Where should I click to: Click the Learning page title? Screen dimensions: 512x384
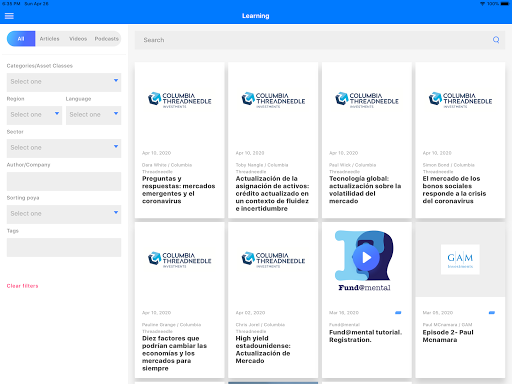[256, 16]
